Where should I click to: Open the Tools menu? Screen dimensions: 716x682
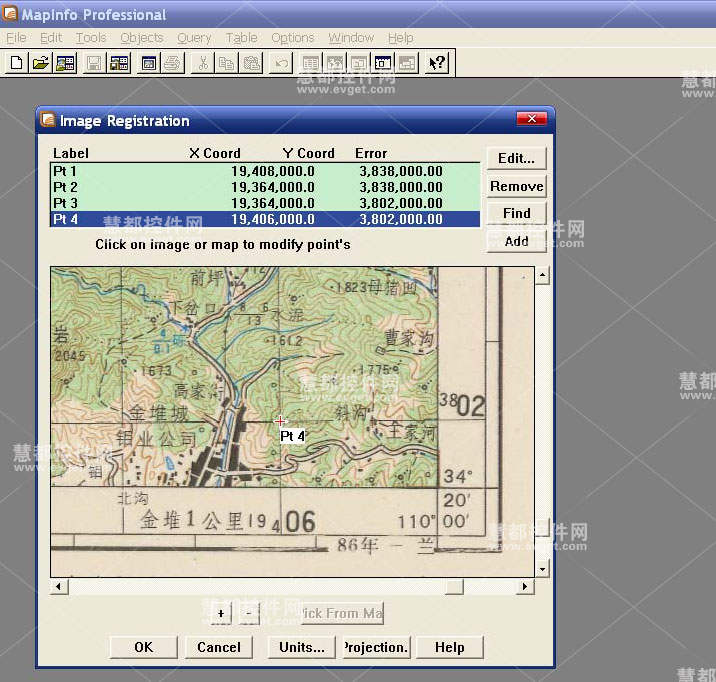91,38
